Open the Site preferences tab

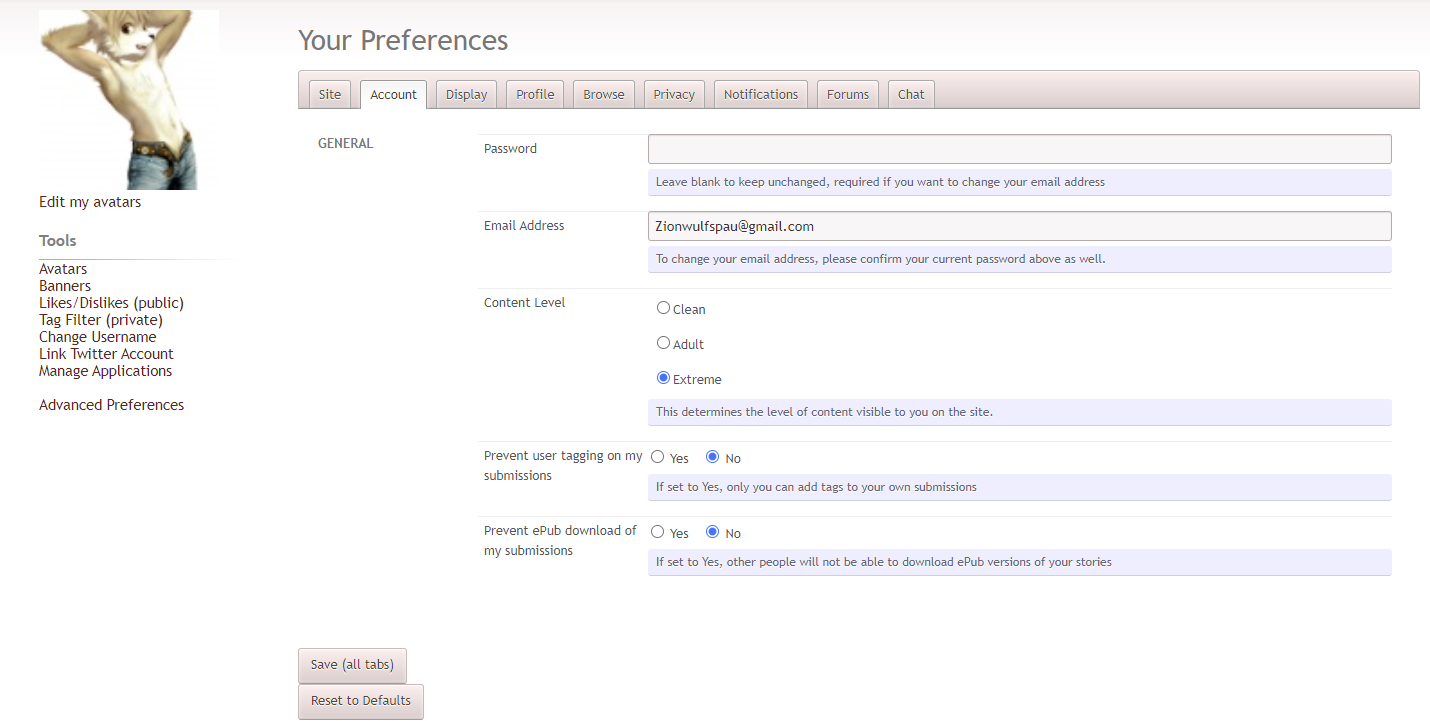coord(329,94)
